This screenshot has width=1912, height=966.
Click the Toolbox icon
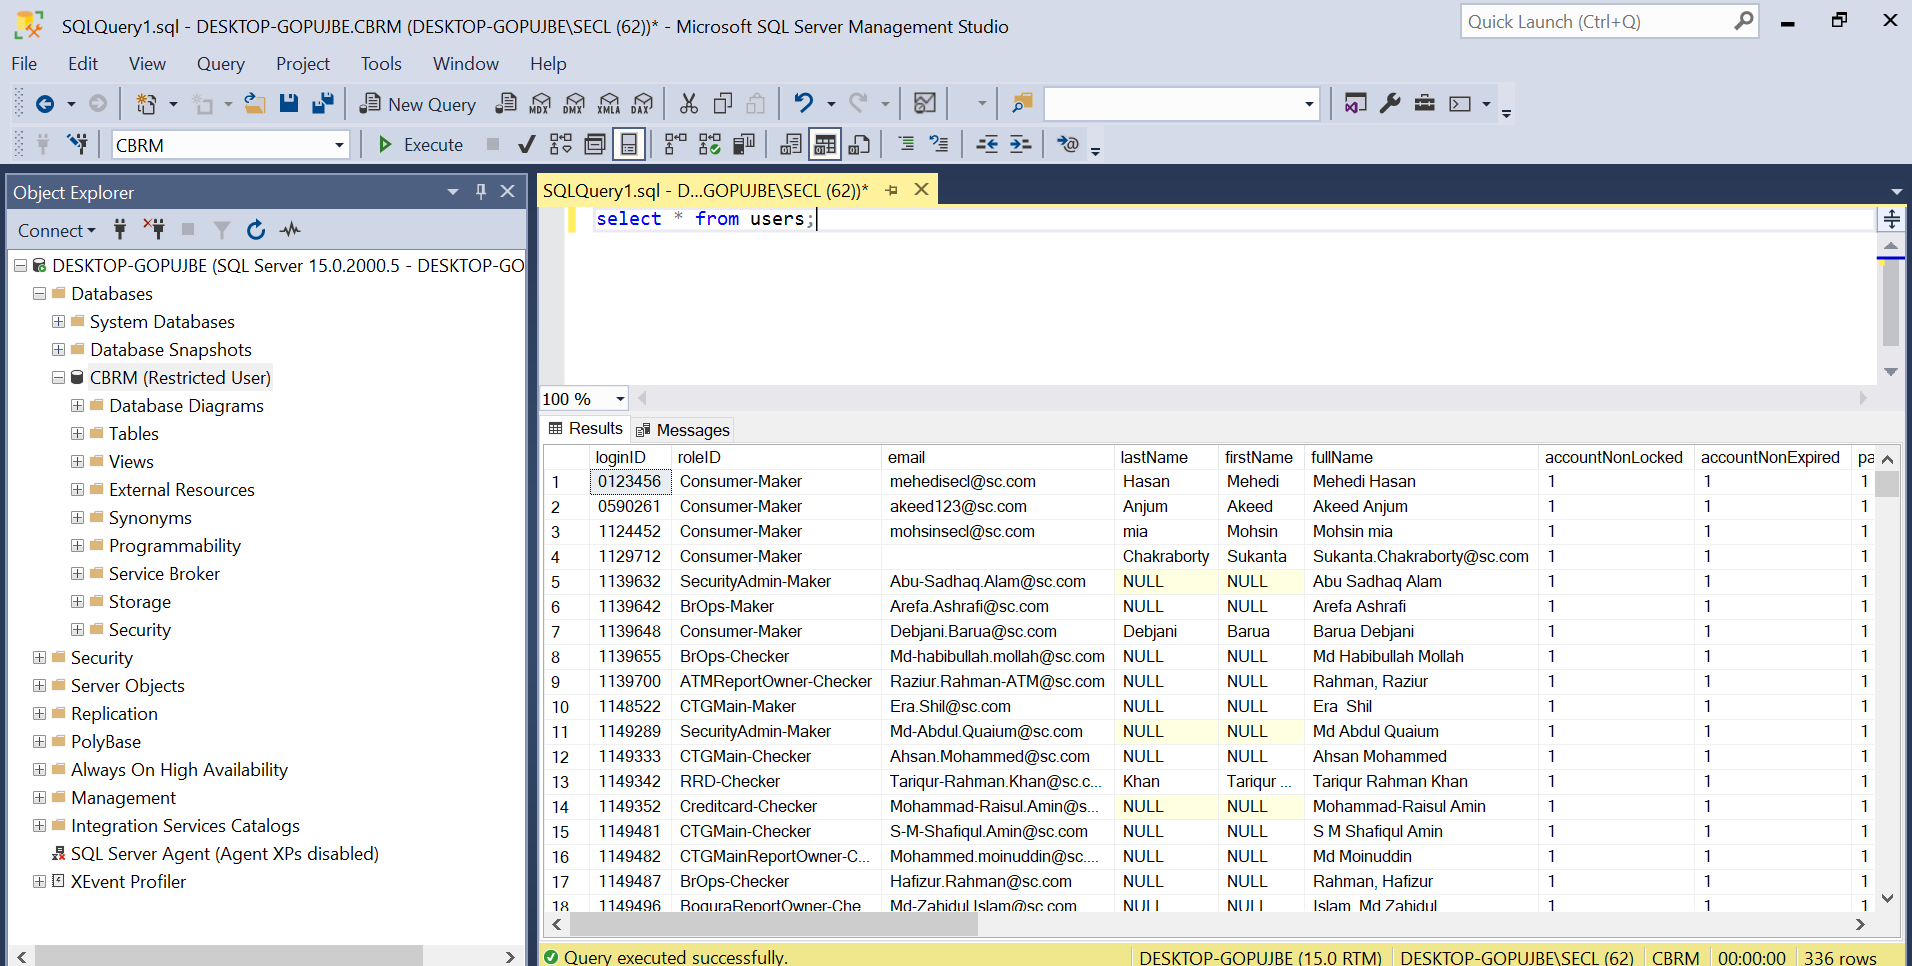(1425, 104)
